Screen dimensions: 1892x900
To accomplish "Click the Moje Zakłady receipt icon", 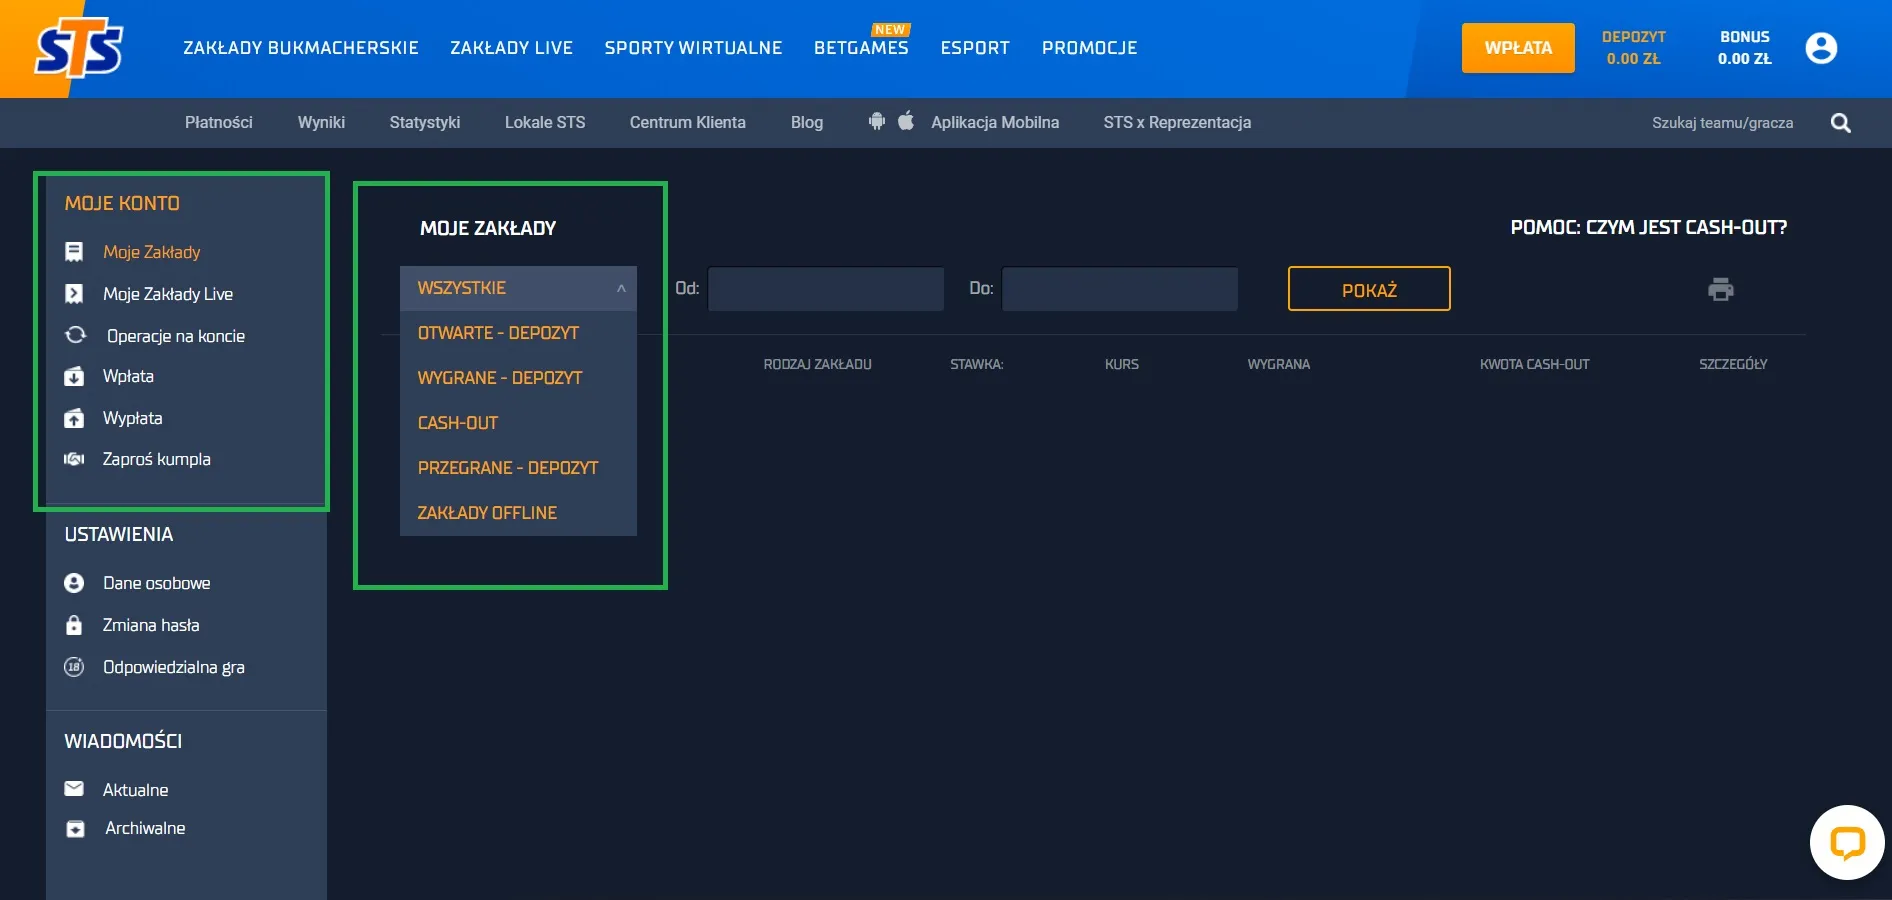I will click(x=74, y=252).
